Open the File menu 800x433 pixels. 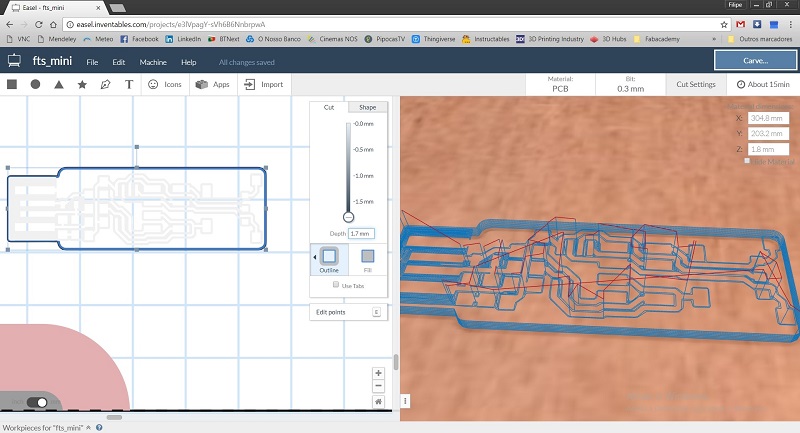[92, 62]
